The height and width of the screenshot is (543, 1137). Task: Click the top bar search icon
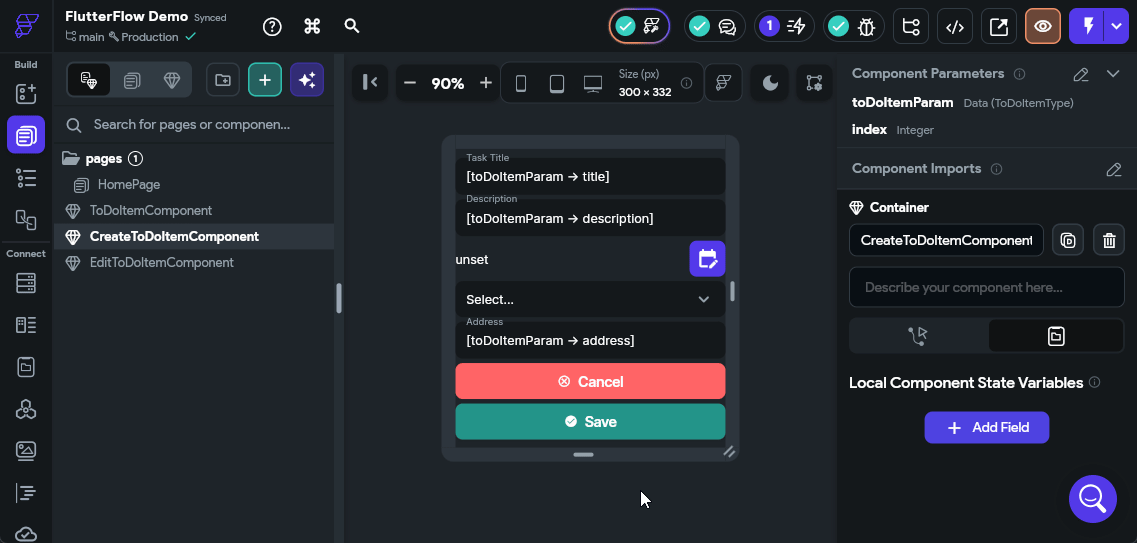point(352,27)
